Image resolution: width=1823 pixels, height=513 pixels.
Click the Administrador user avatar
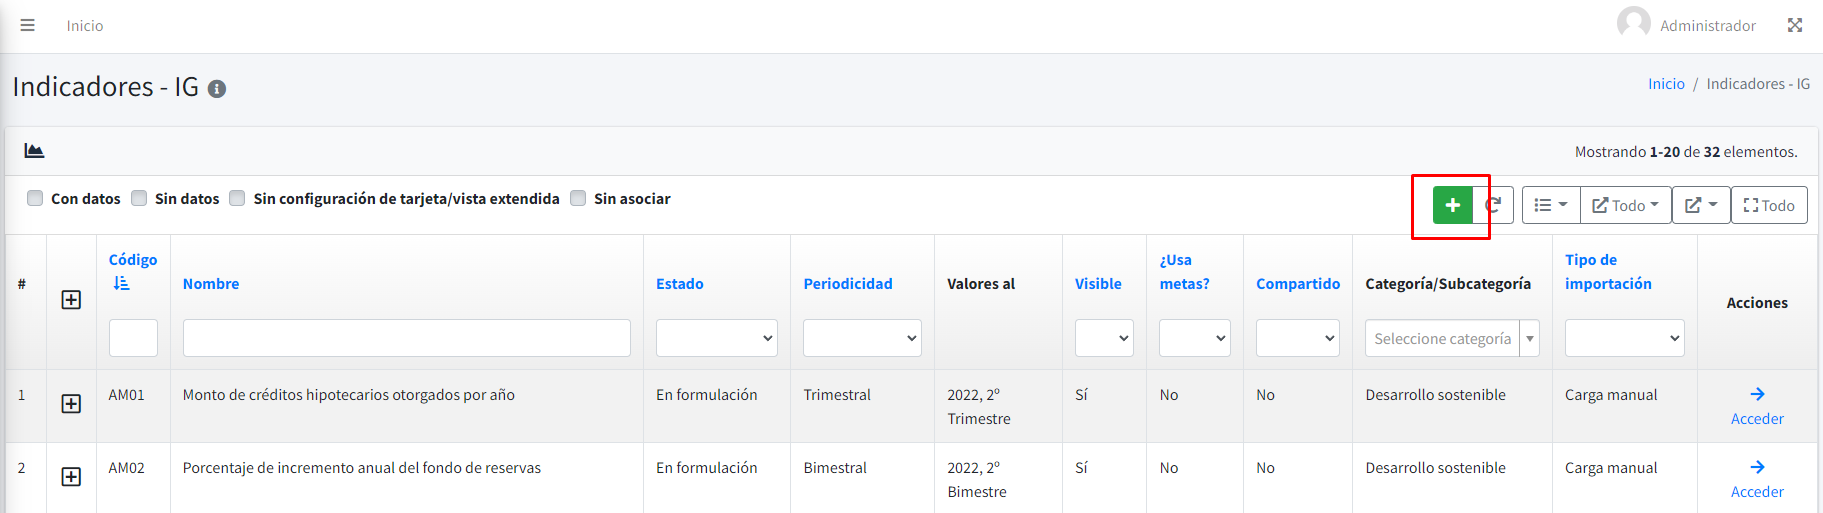[x=1633, y=24]
